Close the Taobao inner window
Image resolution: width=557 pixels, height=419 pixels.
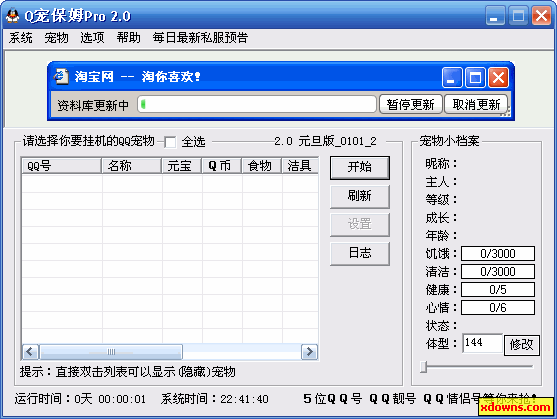(x=498, y=77)
